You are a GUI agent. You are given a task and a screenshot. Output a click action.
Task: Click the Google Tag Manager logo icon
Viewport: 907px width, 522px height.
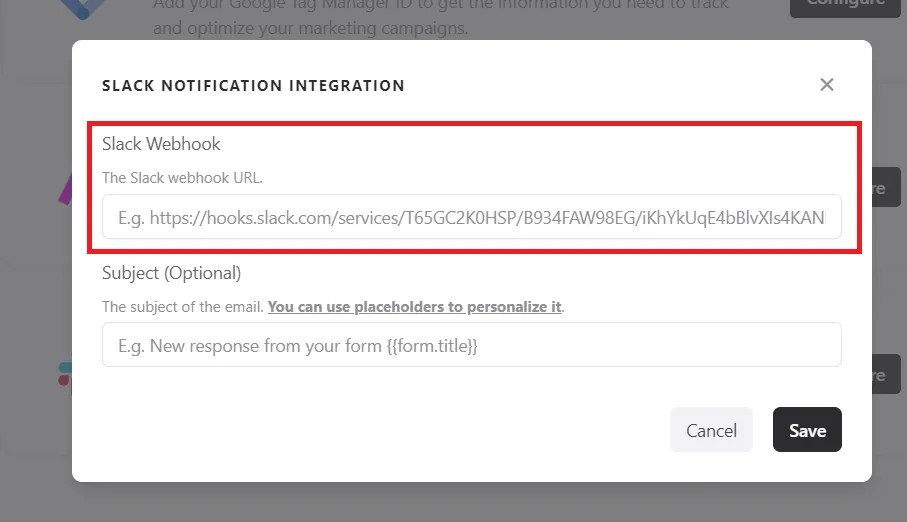click(83, 9)
